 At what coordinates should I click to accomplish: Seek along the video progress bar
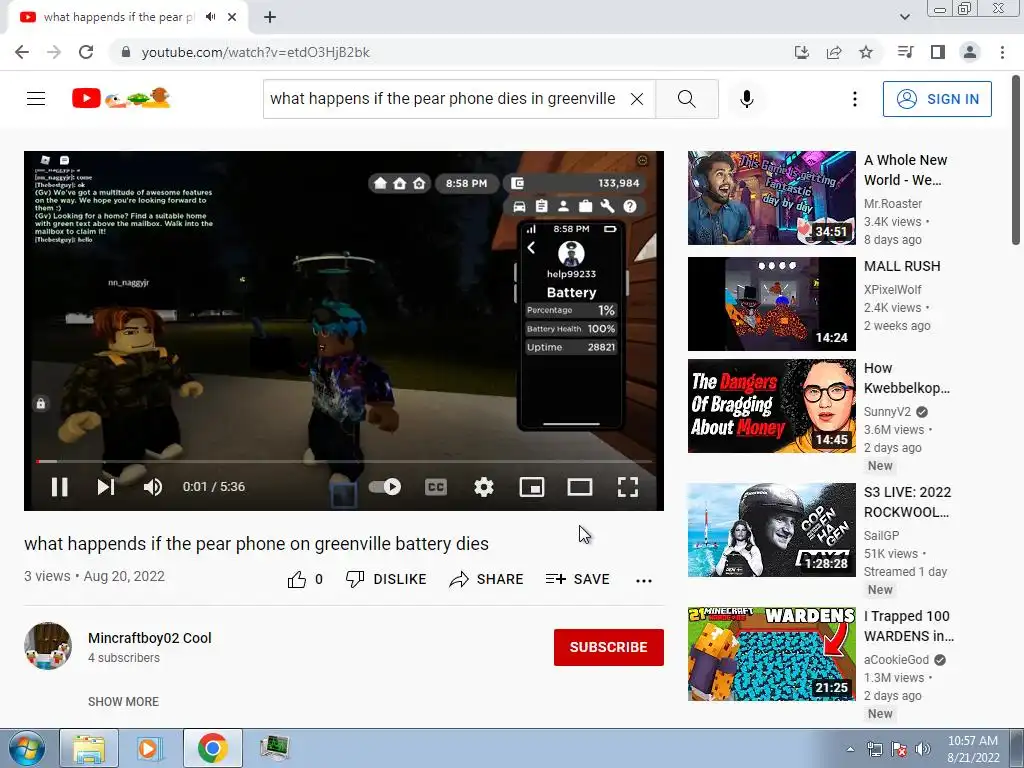click(x=344, y=462)
